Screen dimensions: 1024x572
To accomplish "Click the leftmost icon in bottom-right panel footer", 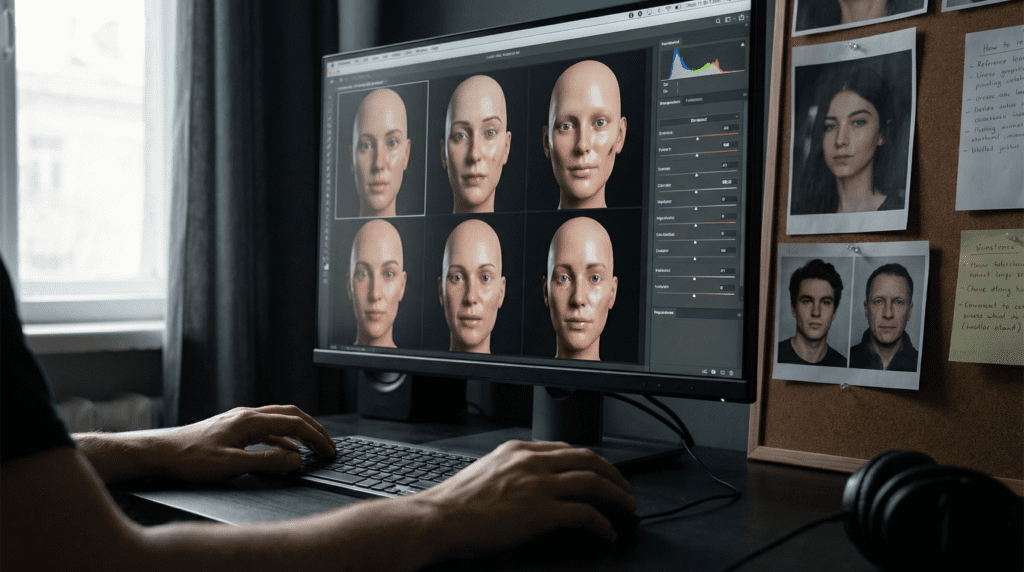I will (704, 370).
